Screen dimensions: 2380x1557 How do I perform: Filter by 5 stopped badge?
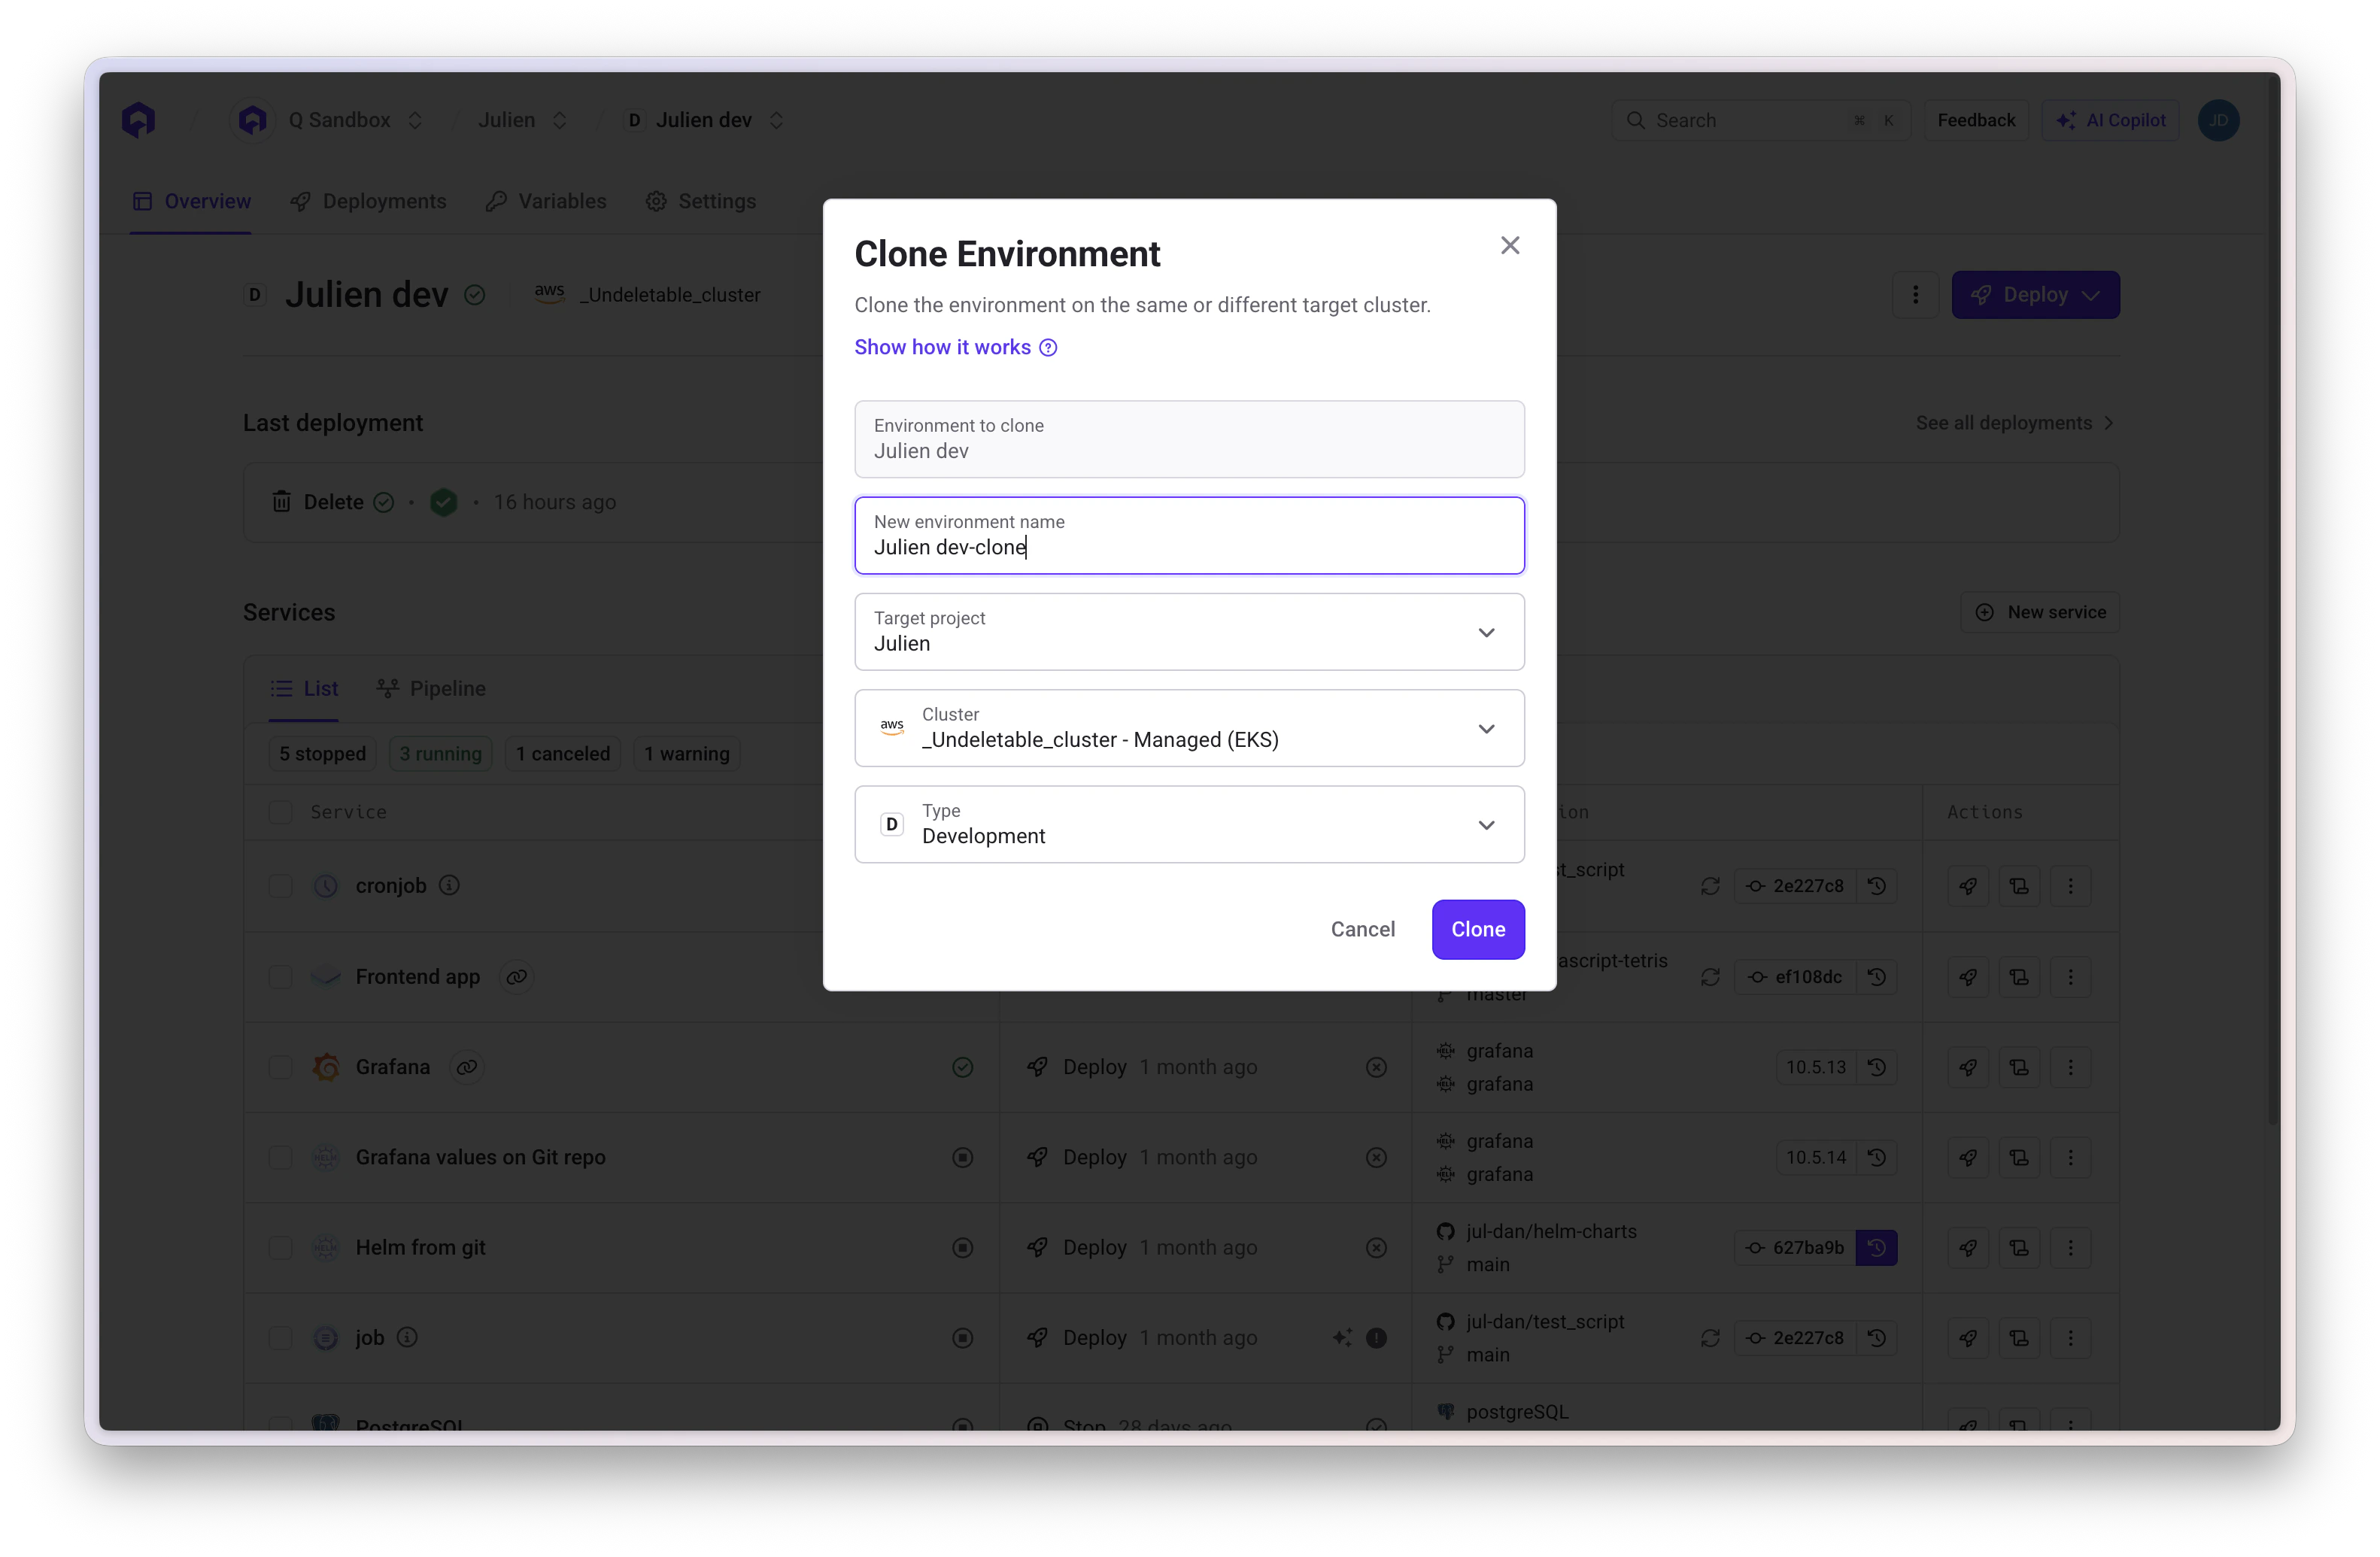tap(322, 753)
